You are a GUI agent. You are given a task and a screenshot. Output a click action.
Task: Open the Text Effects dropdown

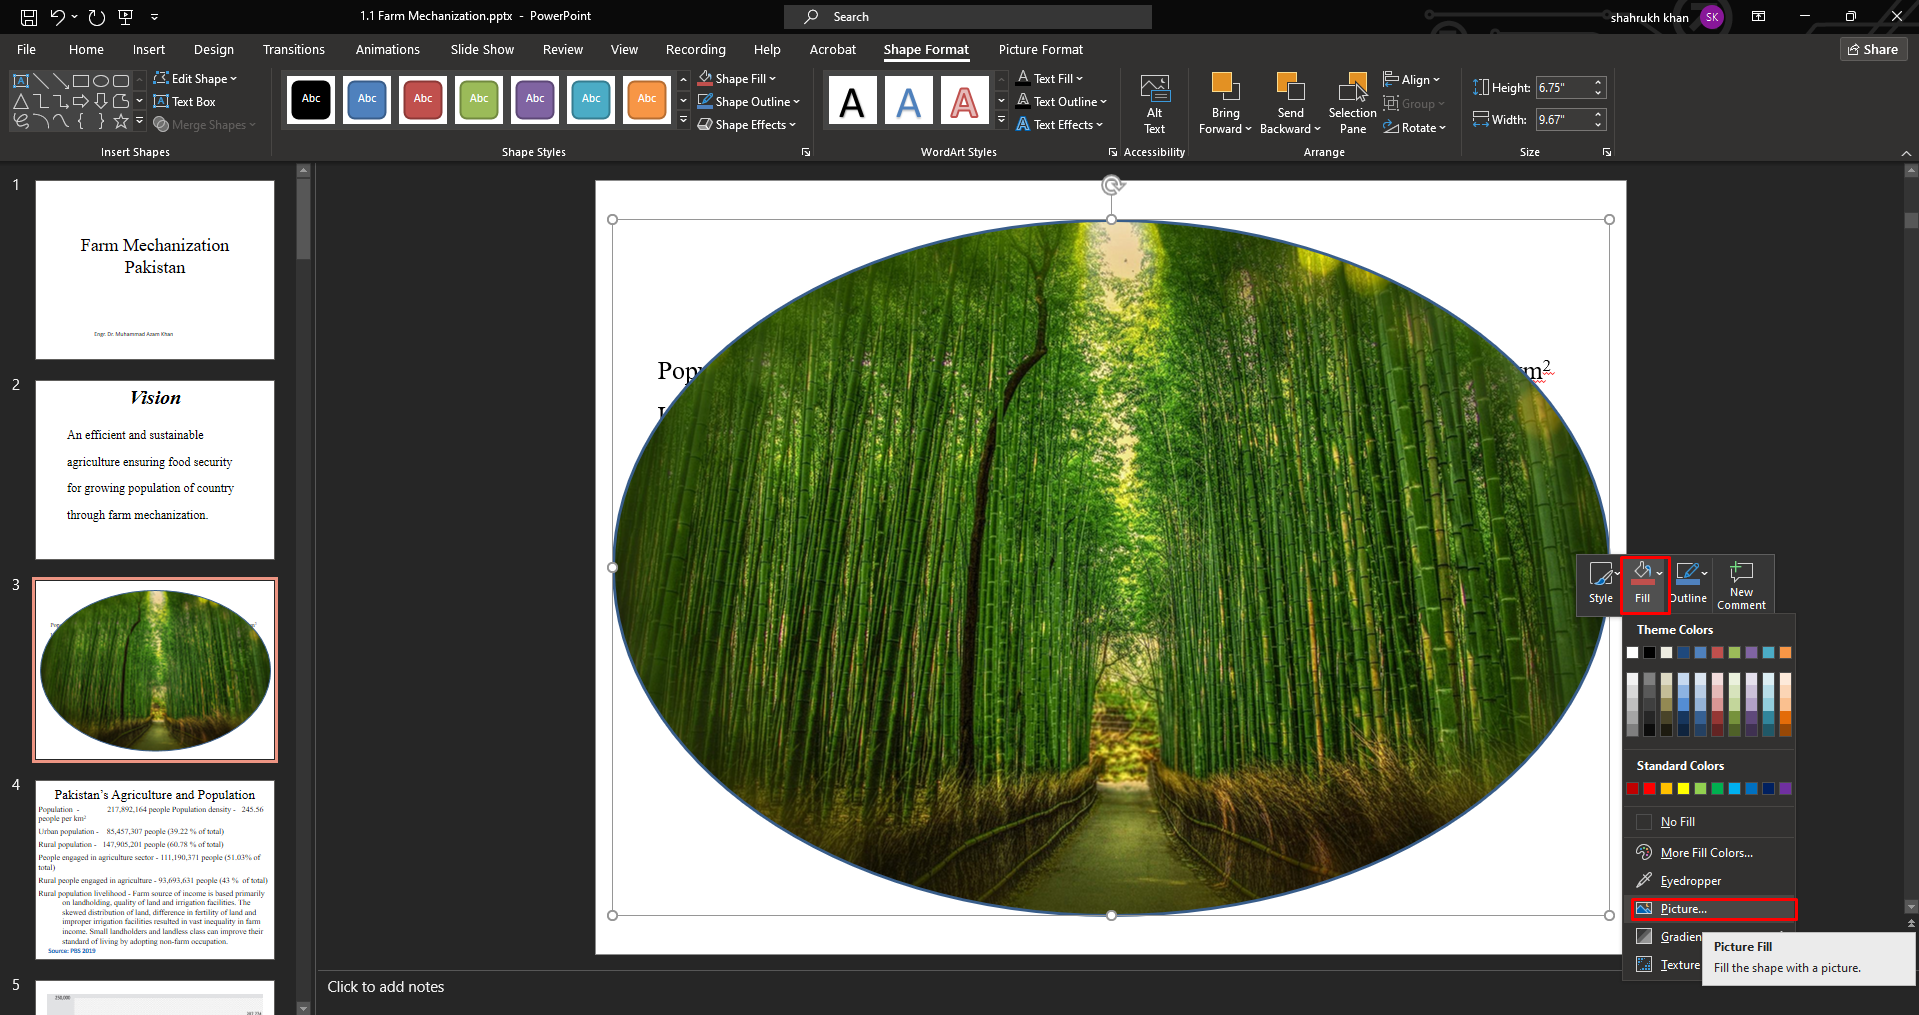coord(1060,125)
